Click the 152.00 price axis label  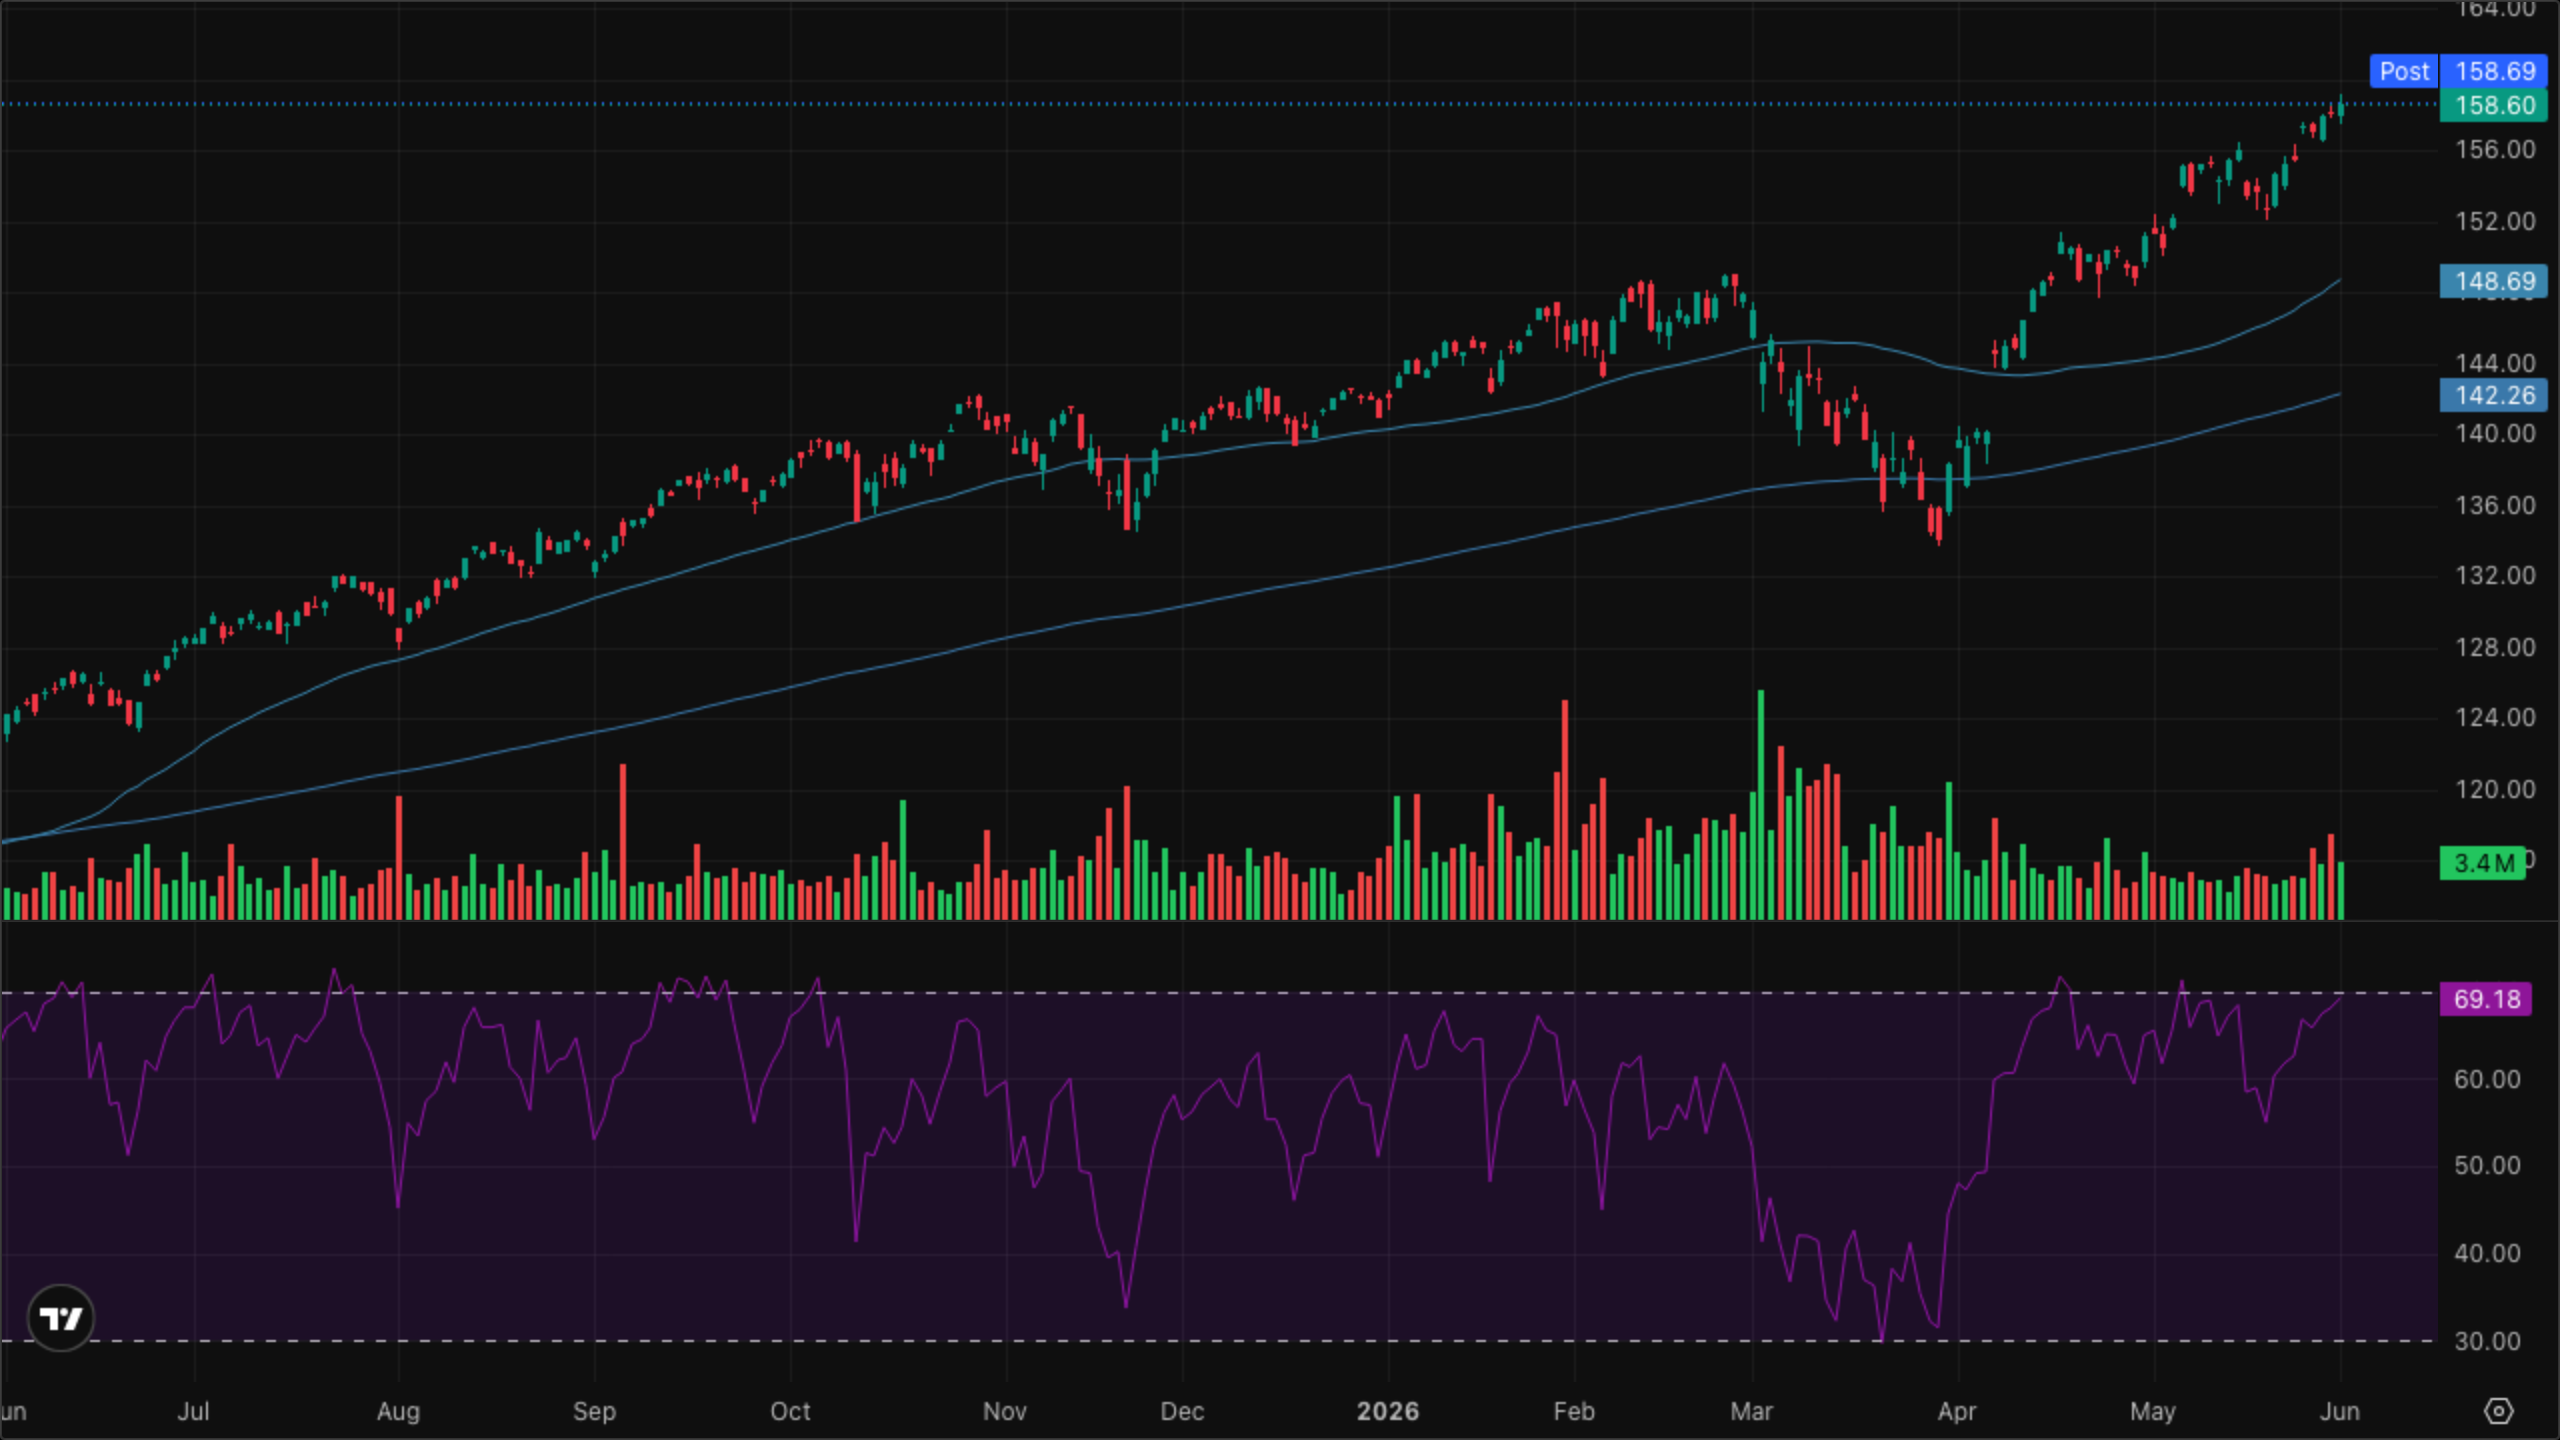point(2495,221)
